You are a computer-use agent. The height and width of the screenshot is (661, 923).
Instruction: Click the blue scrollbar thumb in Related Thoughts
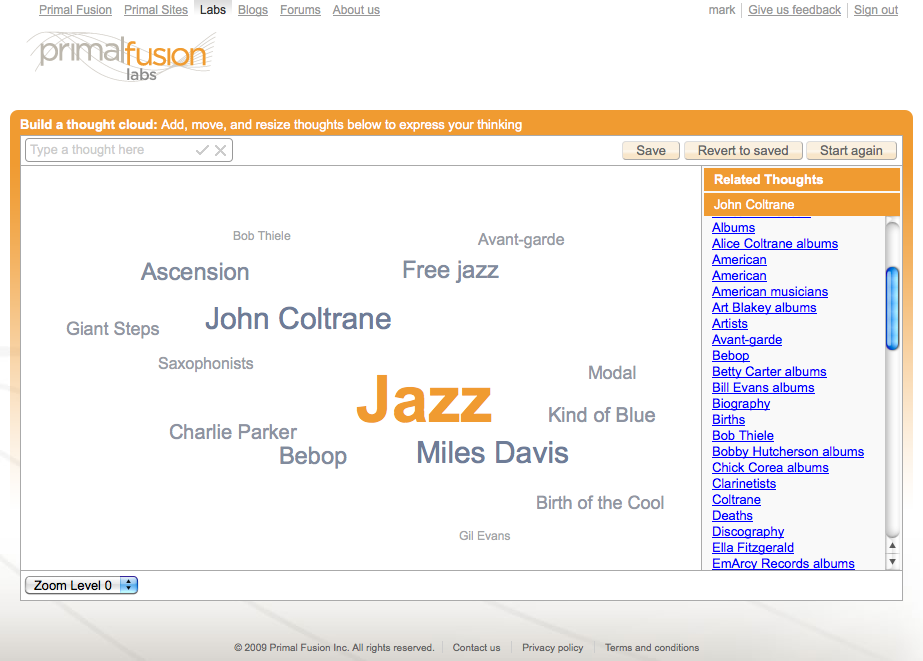point(892,308)
